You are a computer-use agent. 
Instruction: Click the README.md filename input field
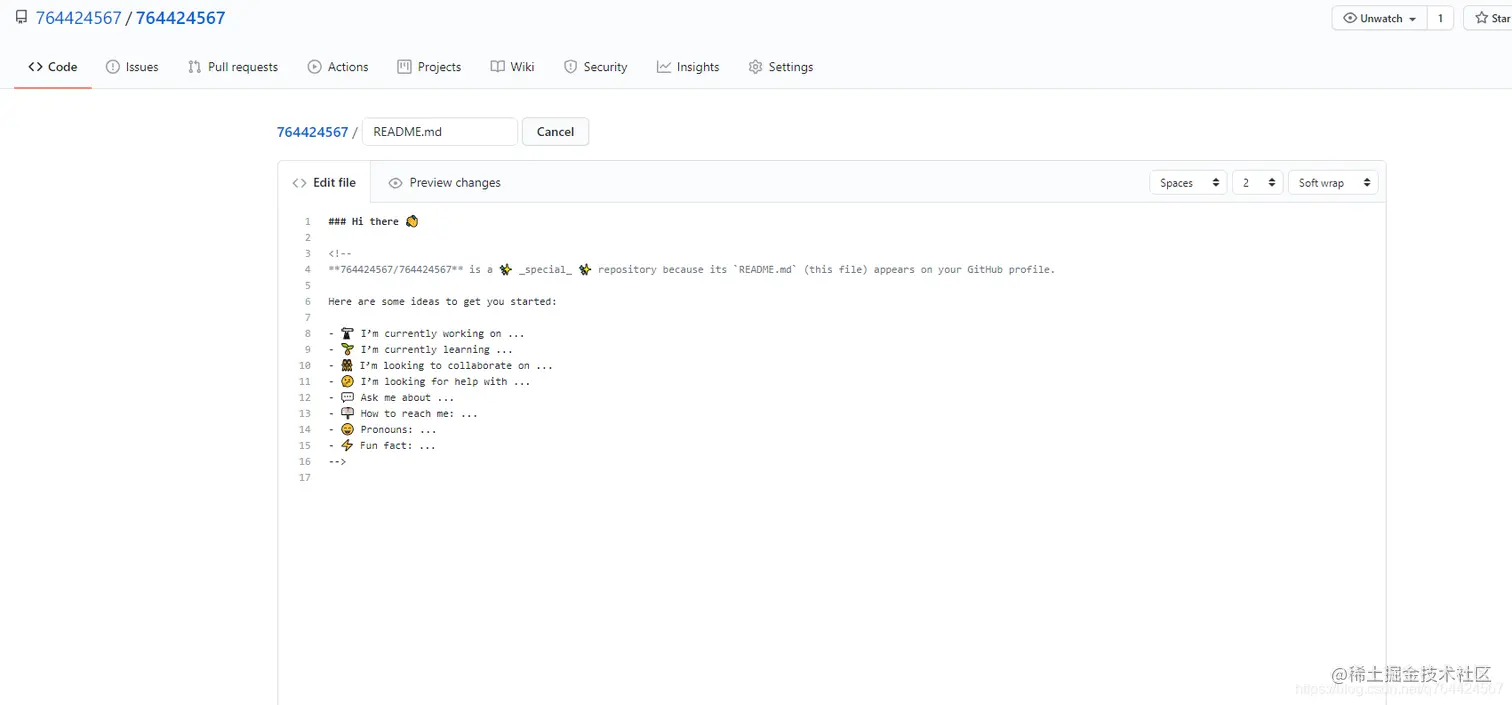tap(440, 132)
